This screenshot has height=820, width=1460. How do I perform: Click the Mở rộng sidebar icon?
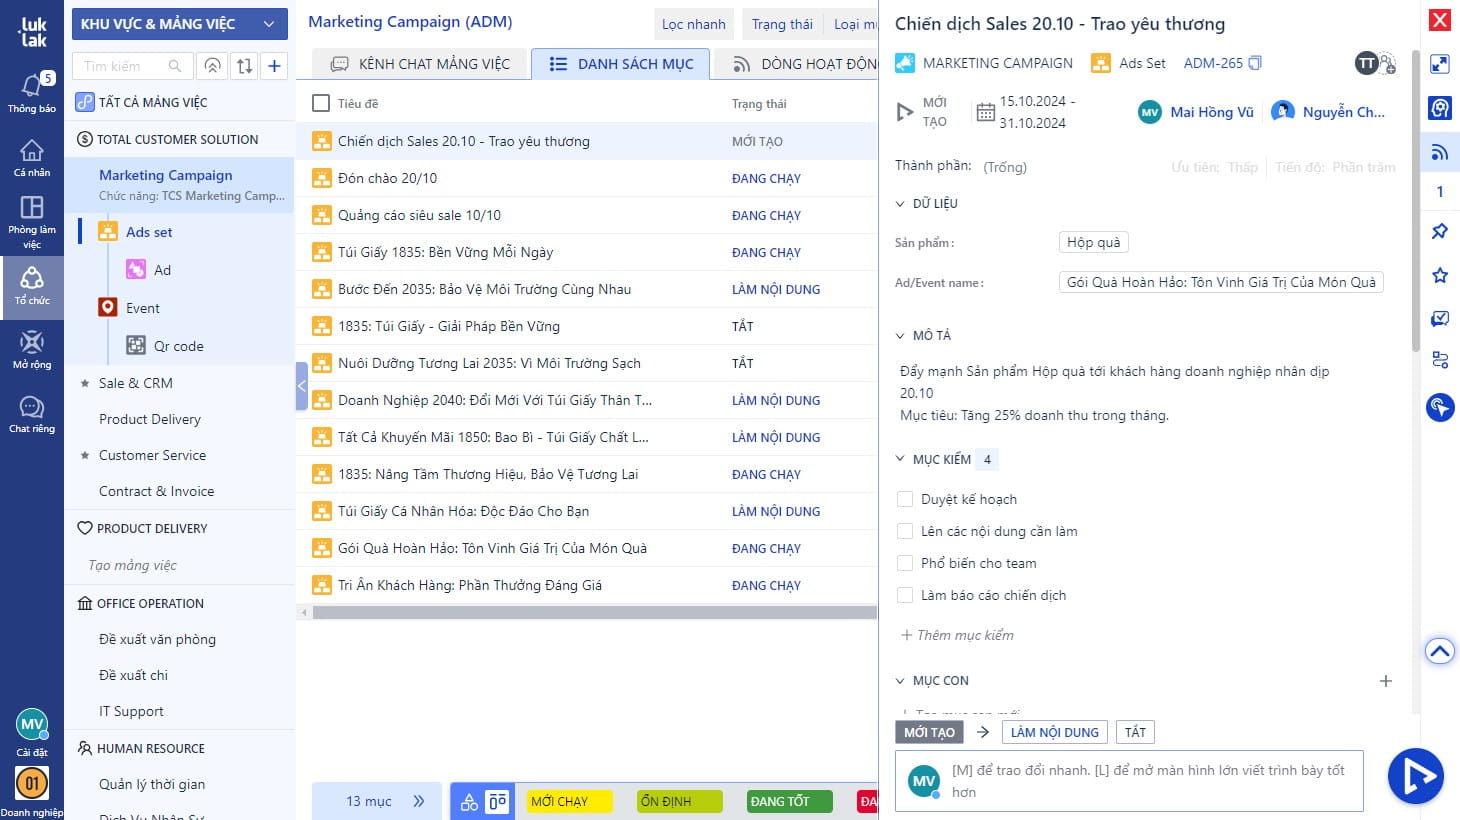[32, 350]
